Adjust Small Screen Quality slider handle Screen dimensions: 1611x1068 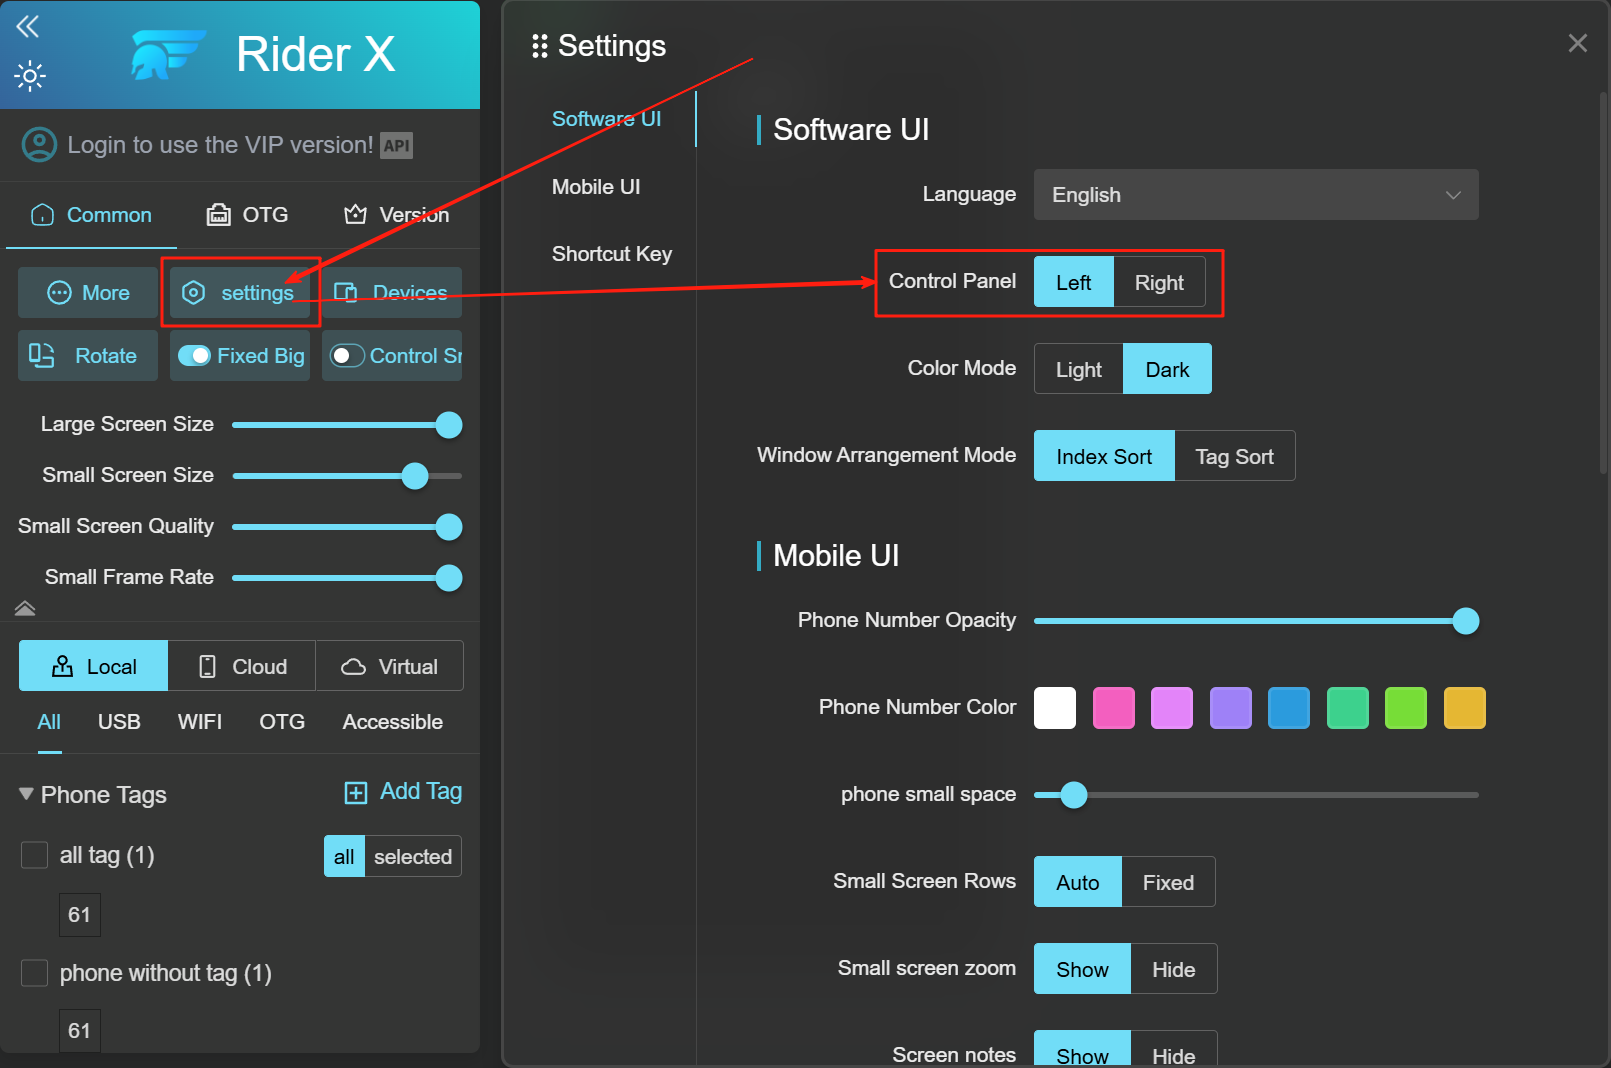point(449,527)
